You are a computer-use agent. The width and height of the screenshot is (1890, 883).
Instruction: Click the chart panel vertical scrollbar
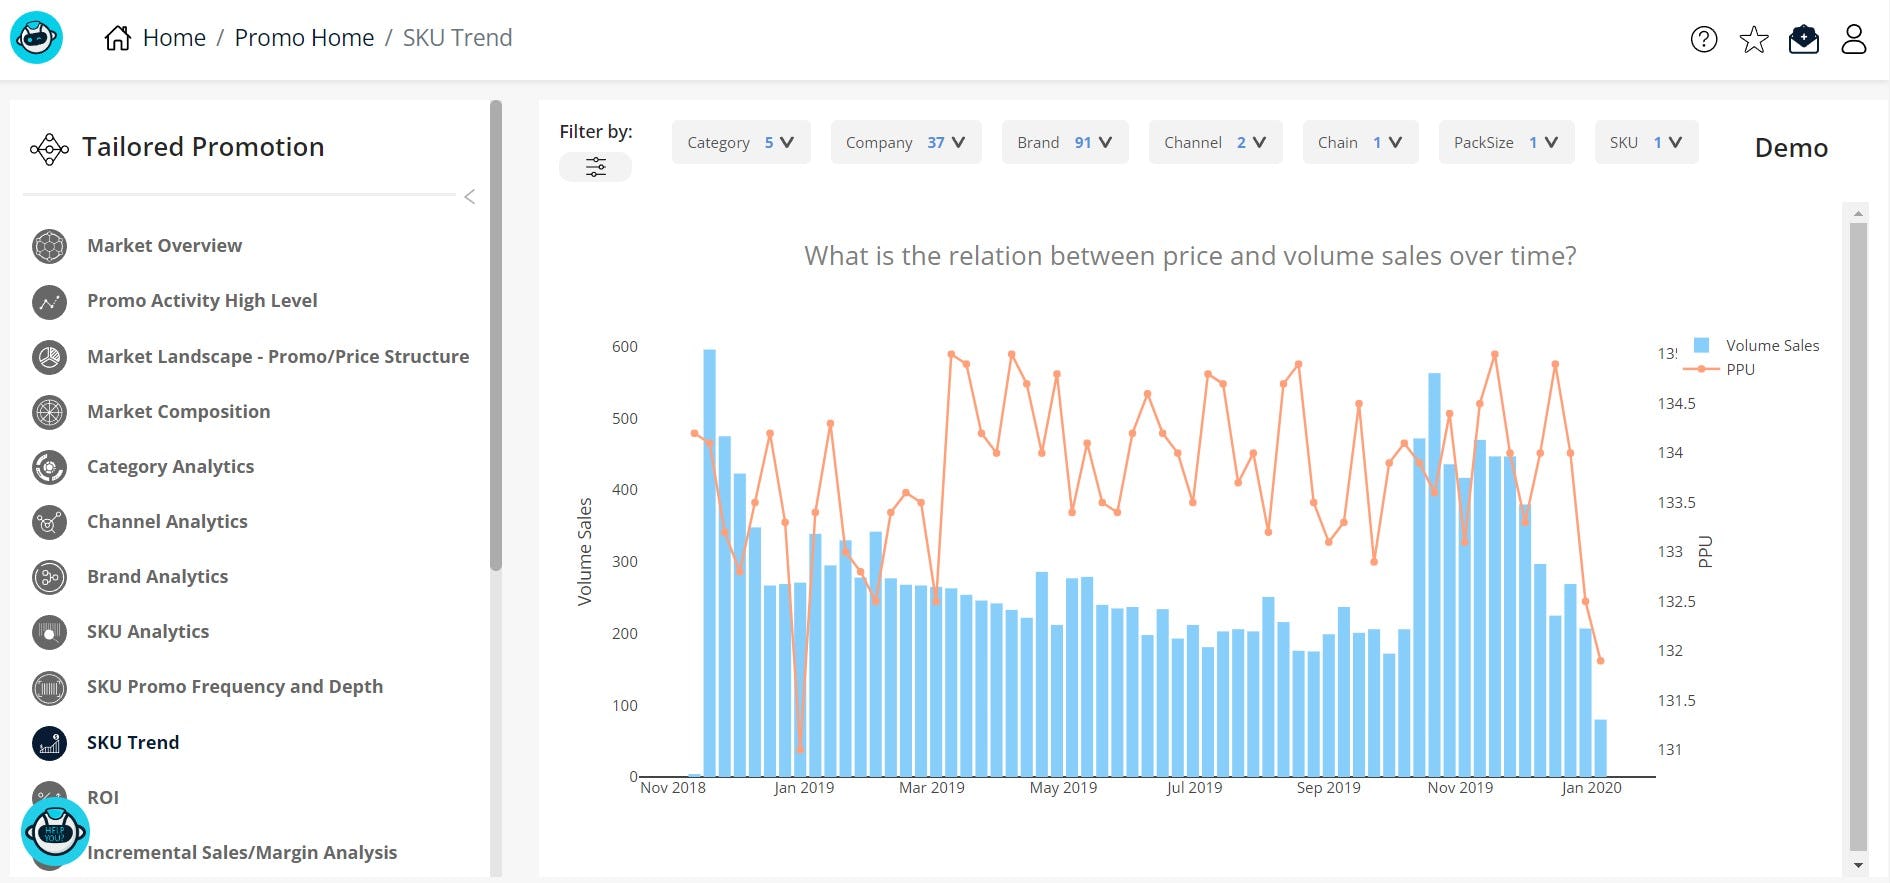click(1858, 530)
